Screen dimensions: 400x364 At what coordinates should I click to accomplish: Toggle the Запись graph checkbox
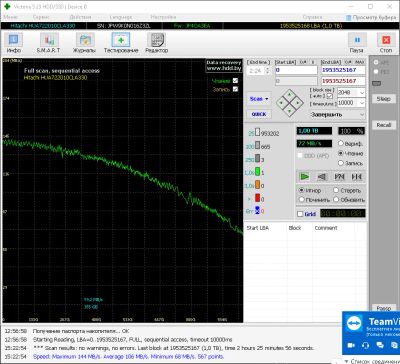coord(235,89)
